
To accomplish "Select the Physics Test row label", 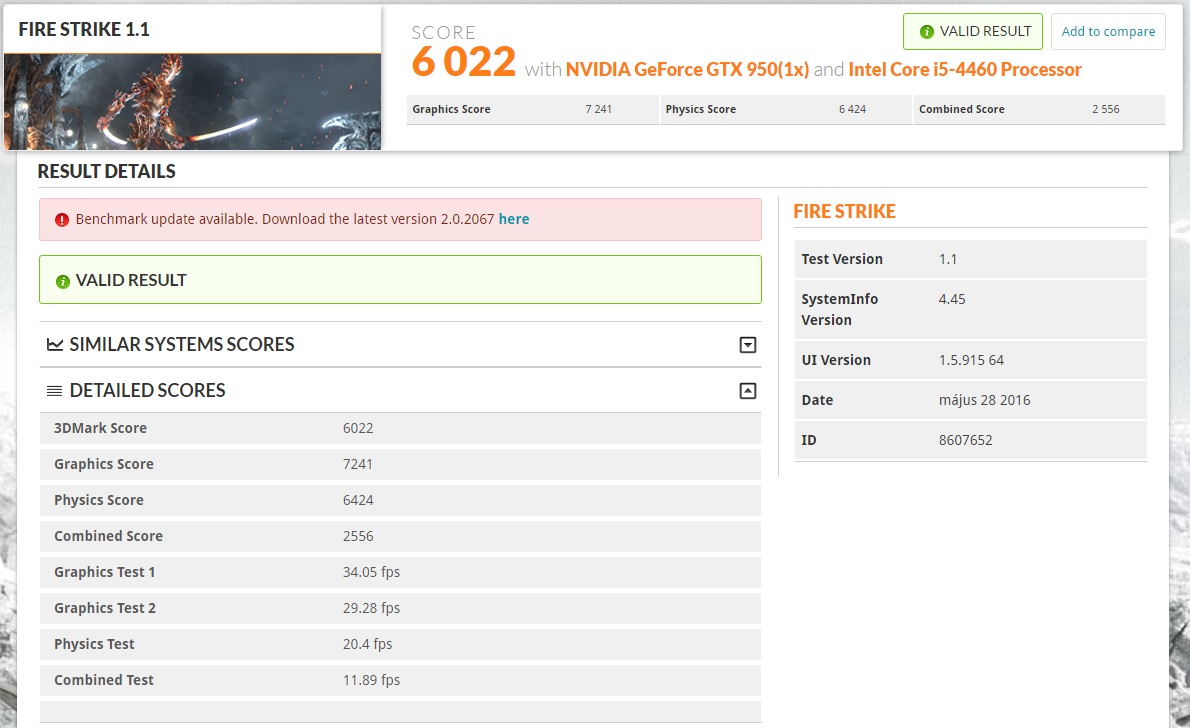I will click(94, 644).
